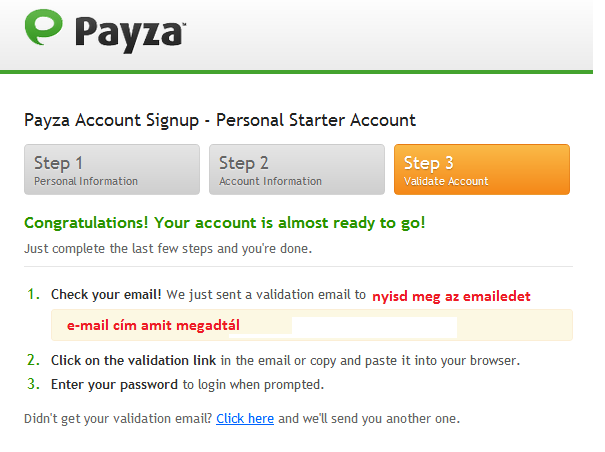Click the green Payza speech-bubble logo icon
Screen dimensions: 605x452
click(x=43, y=27)
